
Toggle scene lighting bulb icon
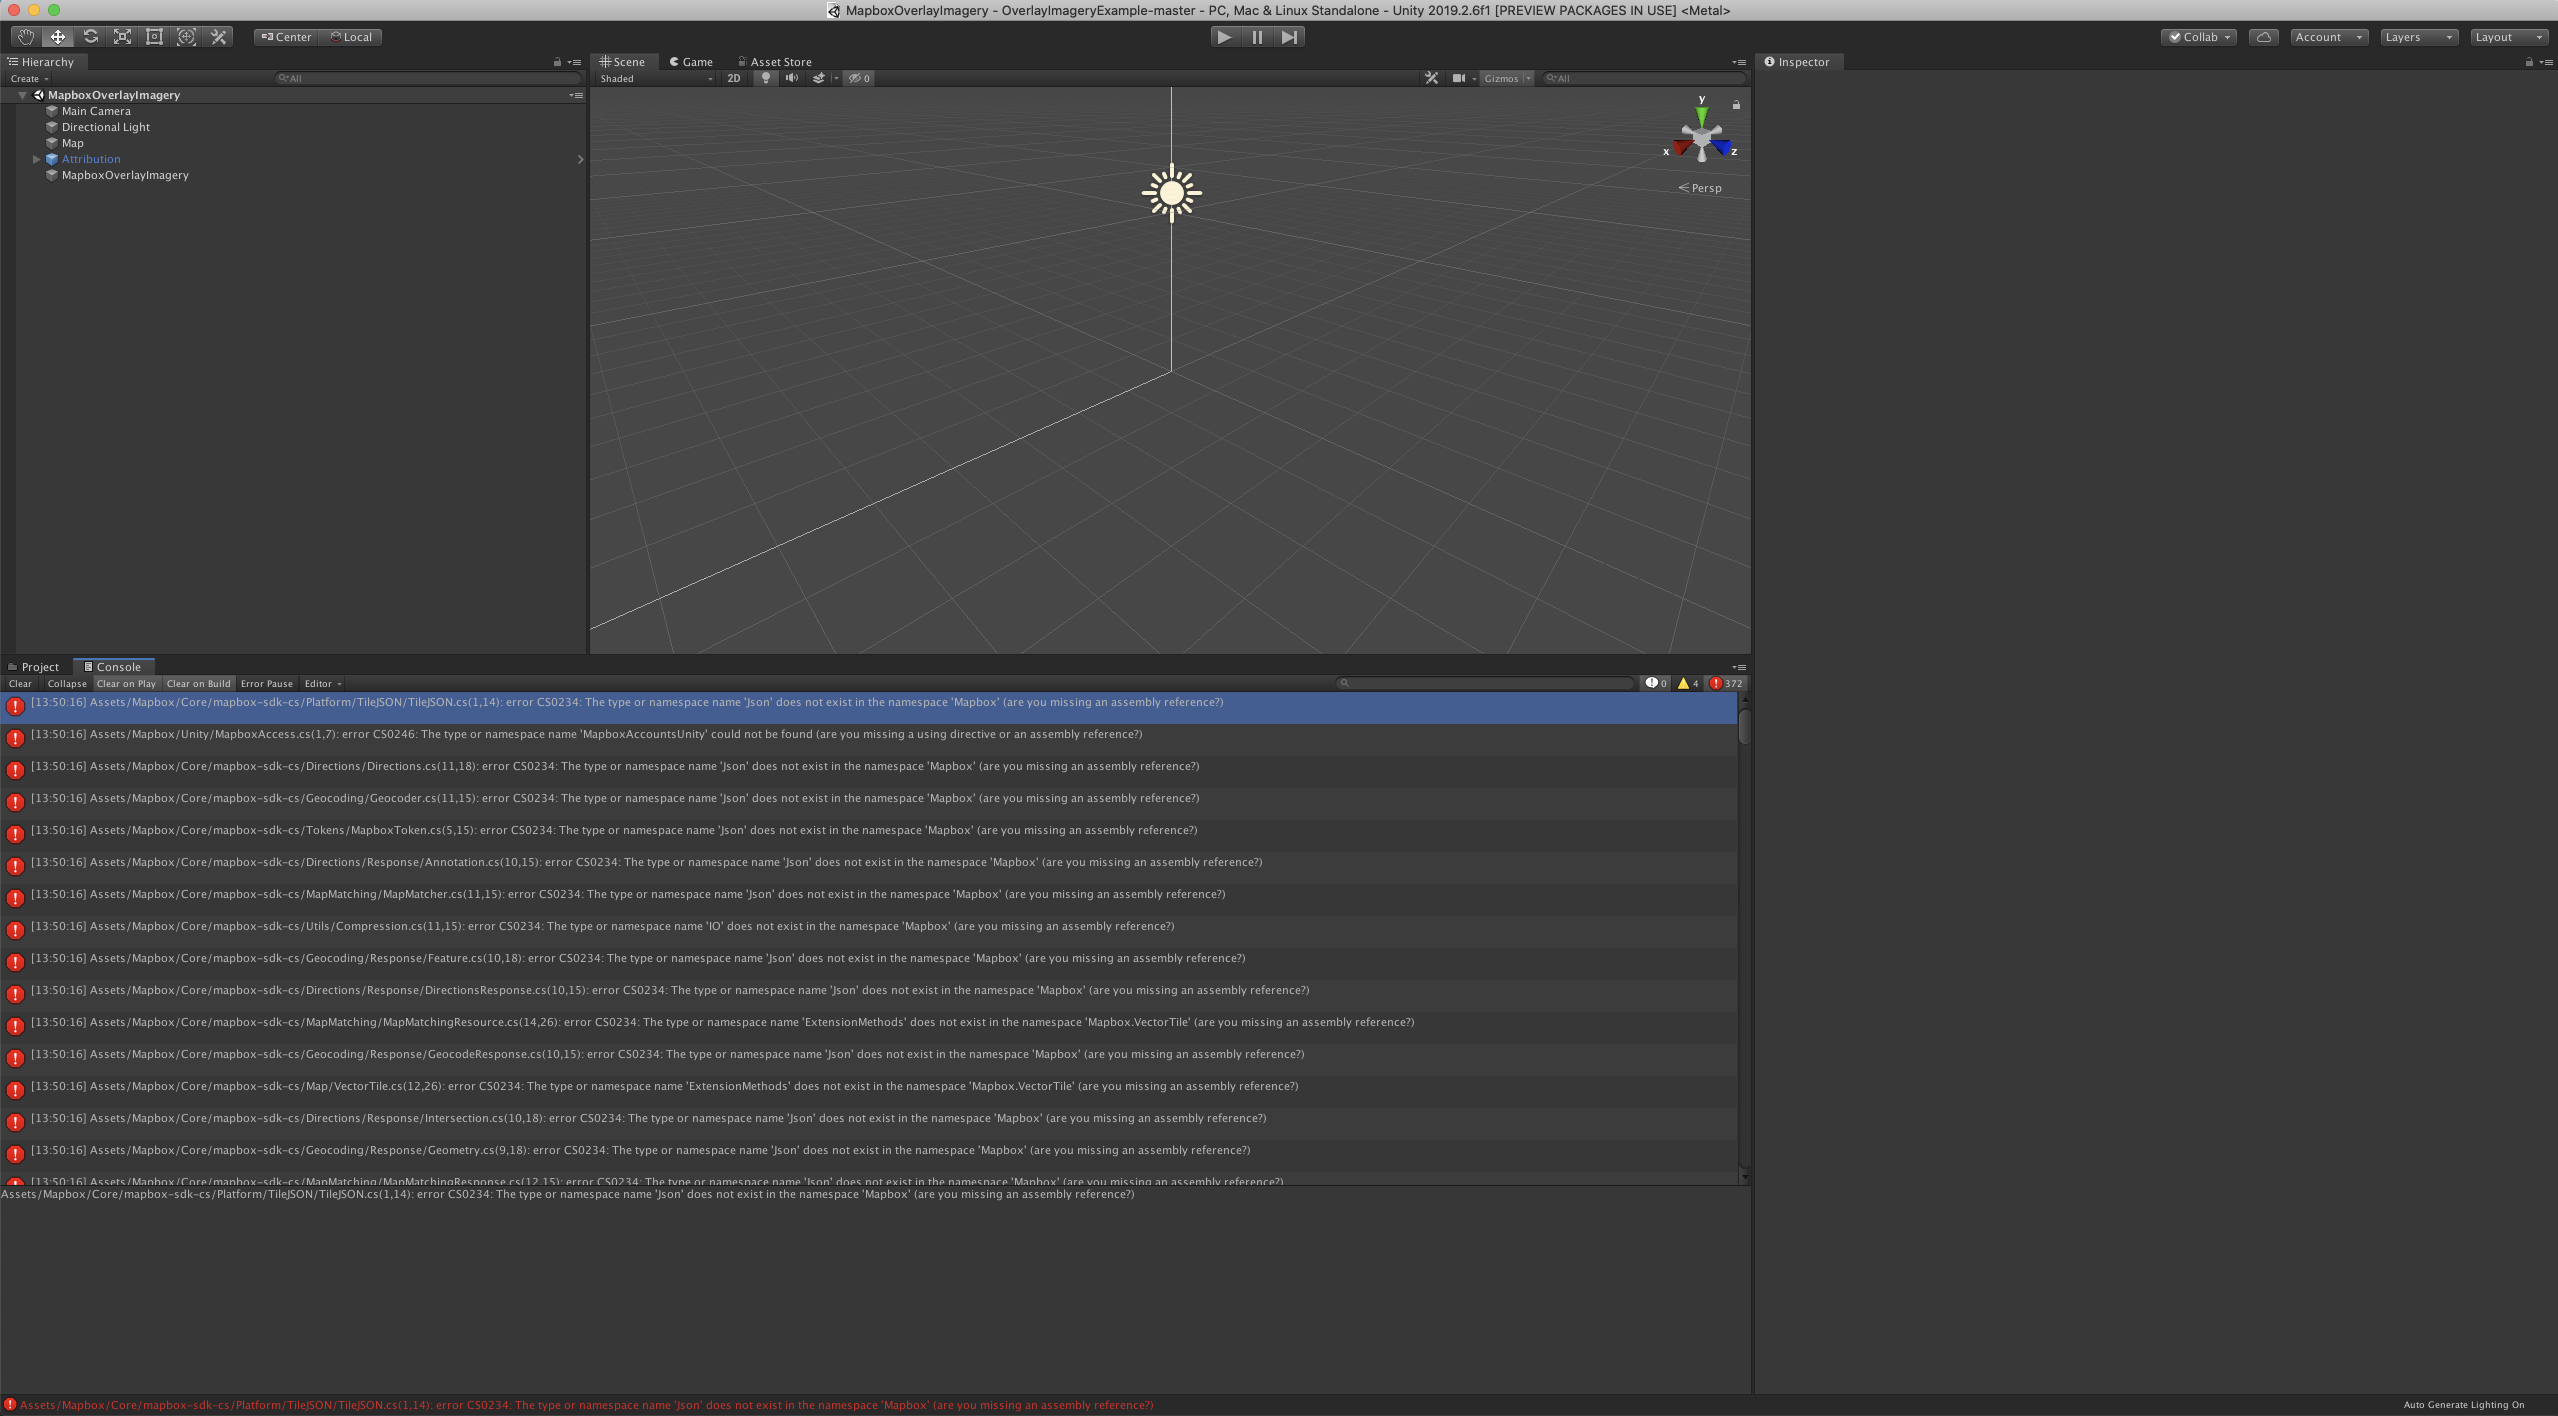pyautogui.click(x=766, y=78)
